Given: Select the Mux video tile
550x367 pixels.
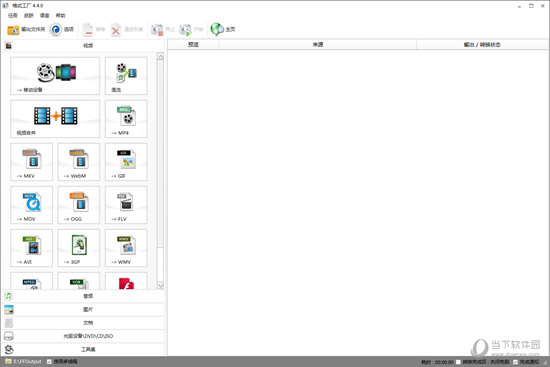Looking at the screenshot, I should point(126,76).
